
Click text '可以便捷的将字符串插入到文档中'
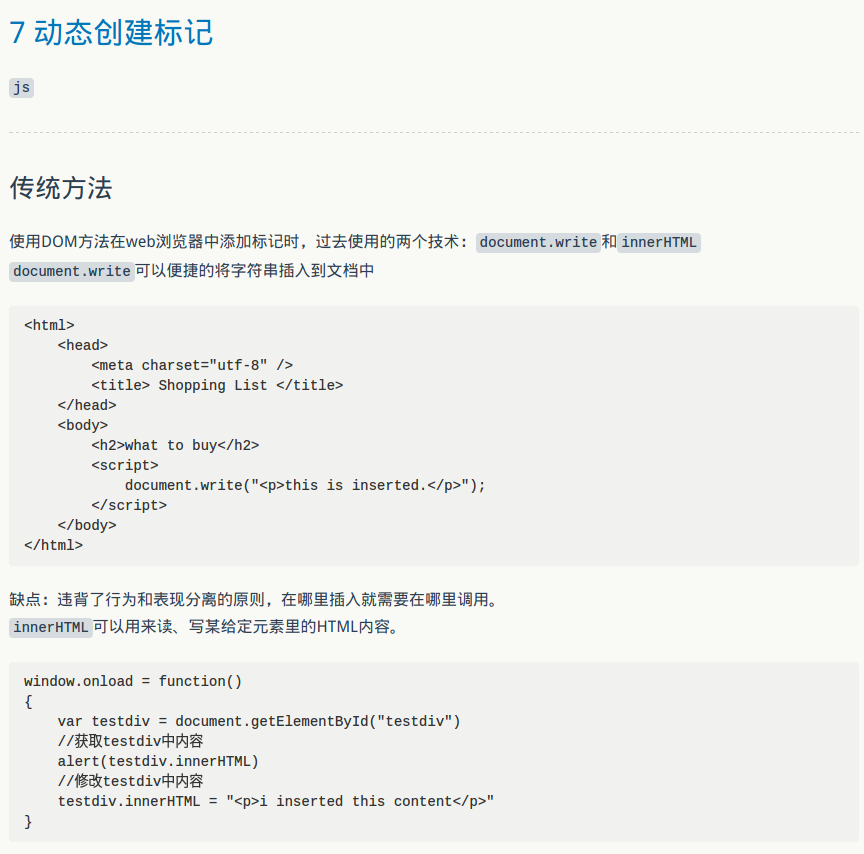(255, 271)
